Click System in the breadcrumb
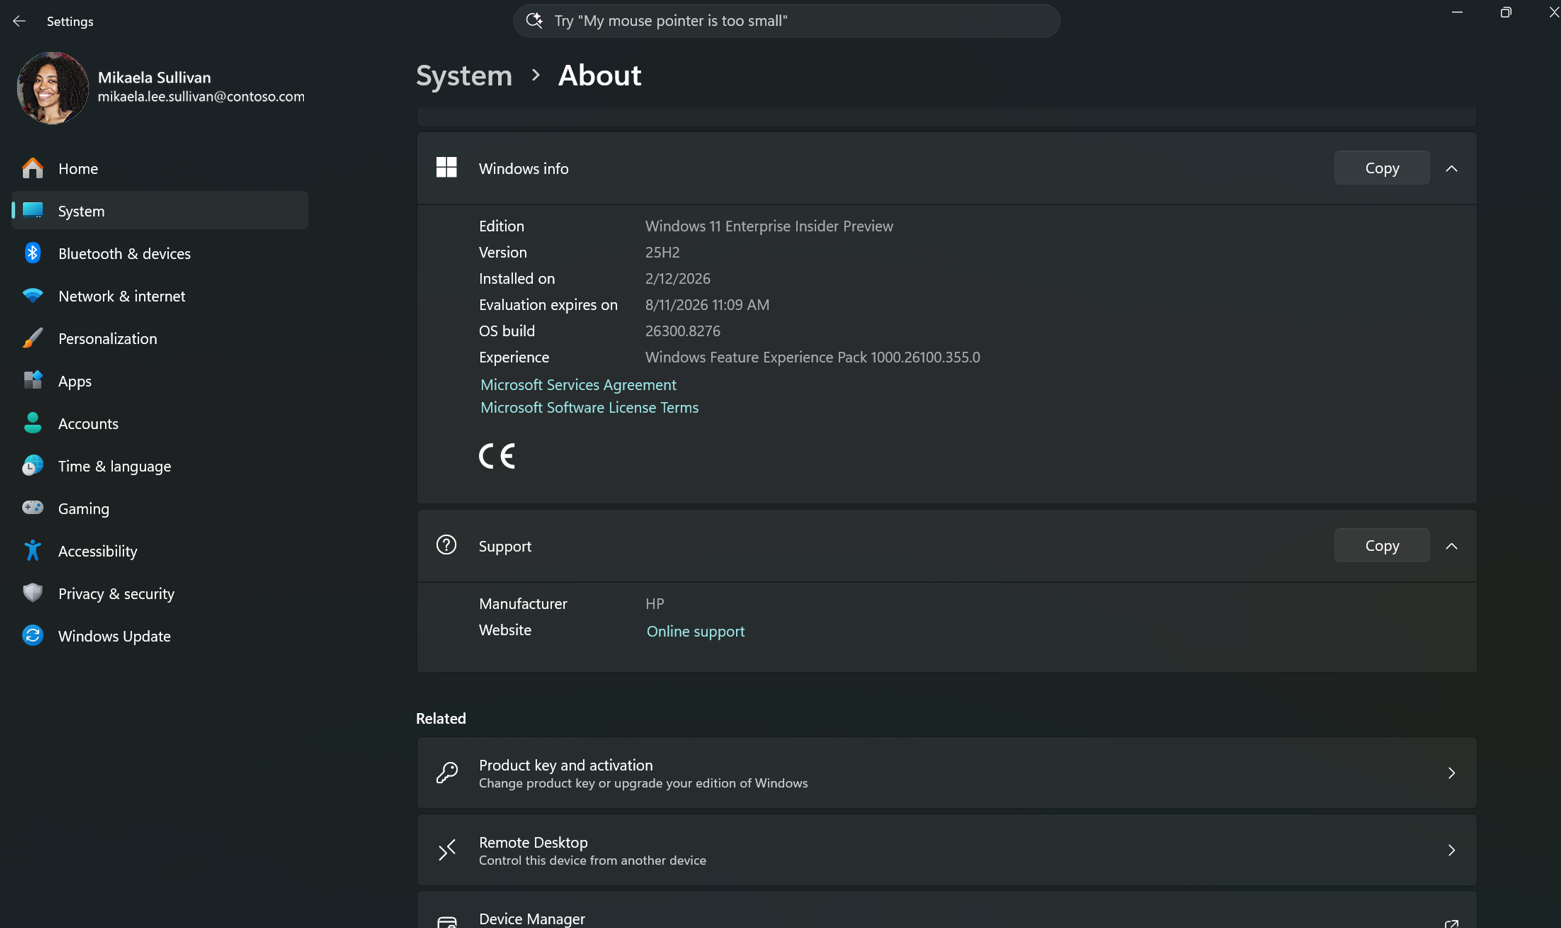Image resolution: width=1561 pixels, height=928 pixels. [464, 75]
